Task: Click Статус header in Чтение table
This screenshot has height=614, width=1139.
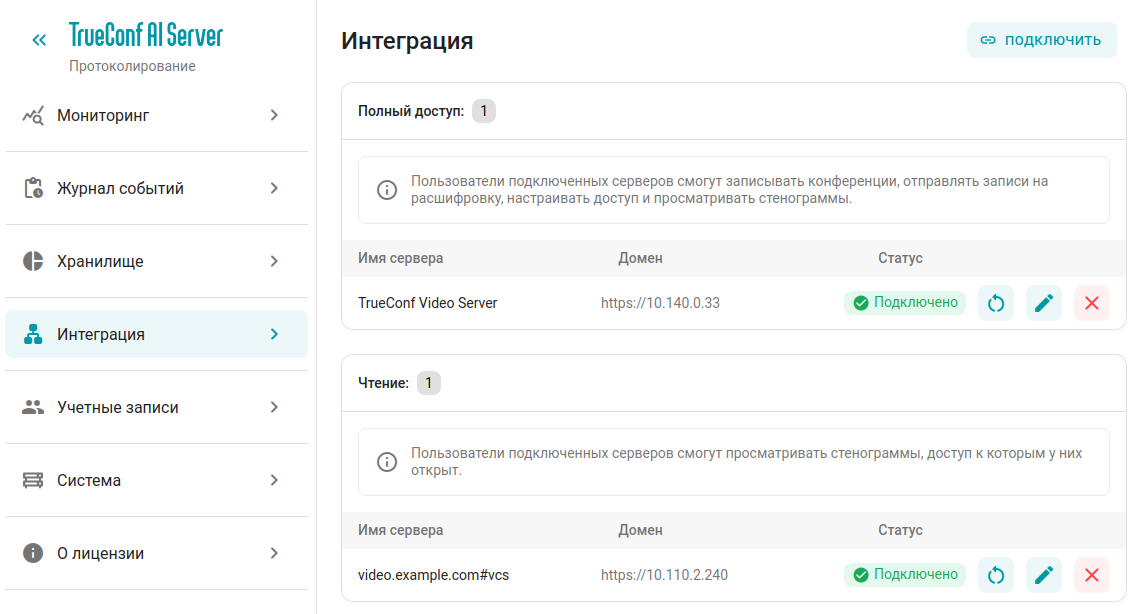Action: [x=900, y=530]
